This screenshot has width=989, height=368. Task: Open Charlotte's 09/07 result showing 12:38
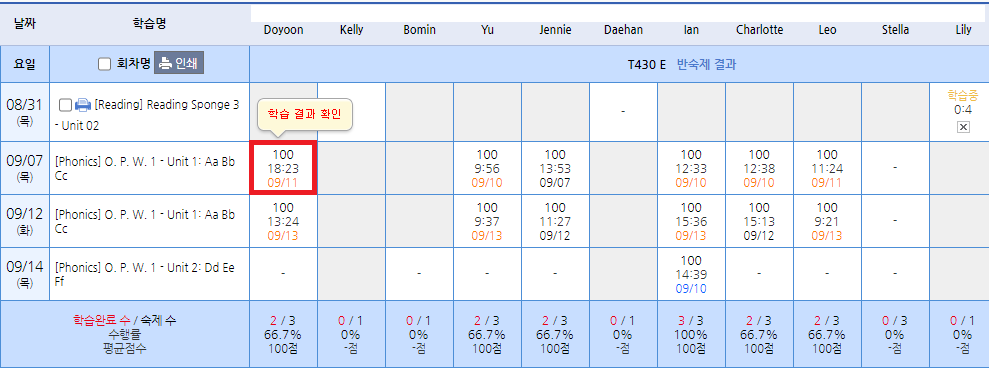coord(759,169)
